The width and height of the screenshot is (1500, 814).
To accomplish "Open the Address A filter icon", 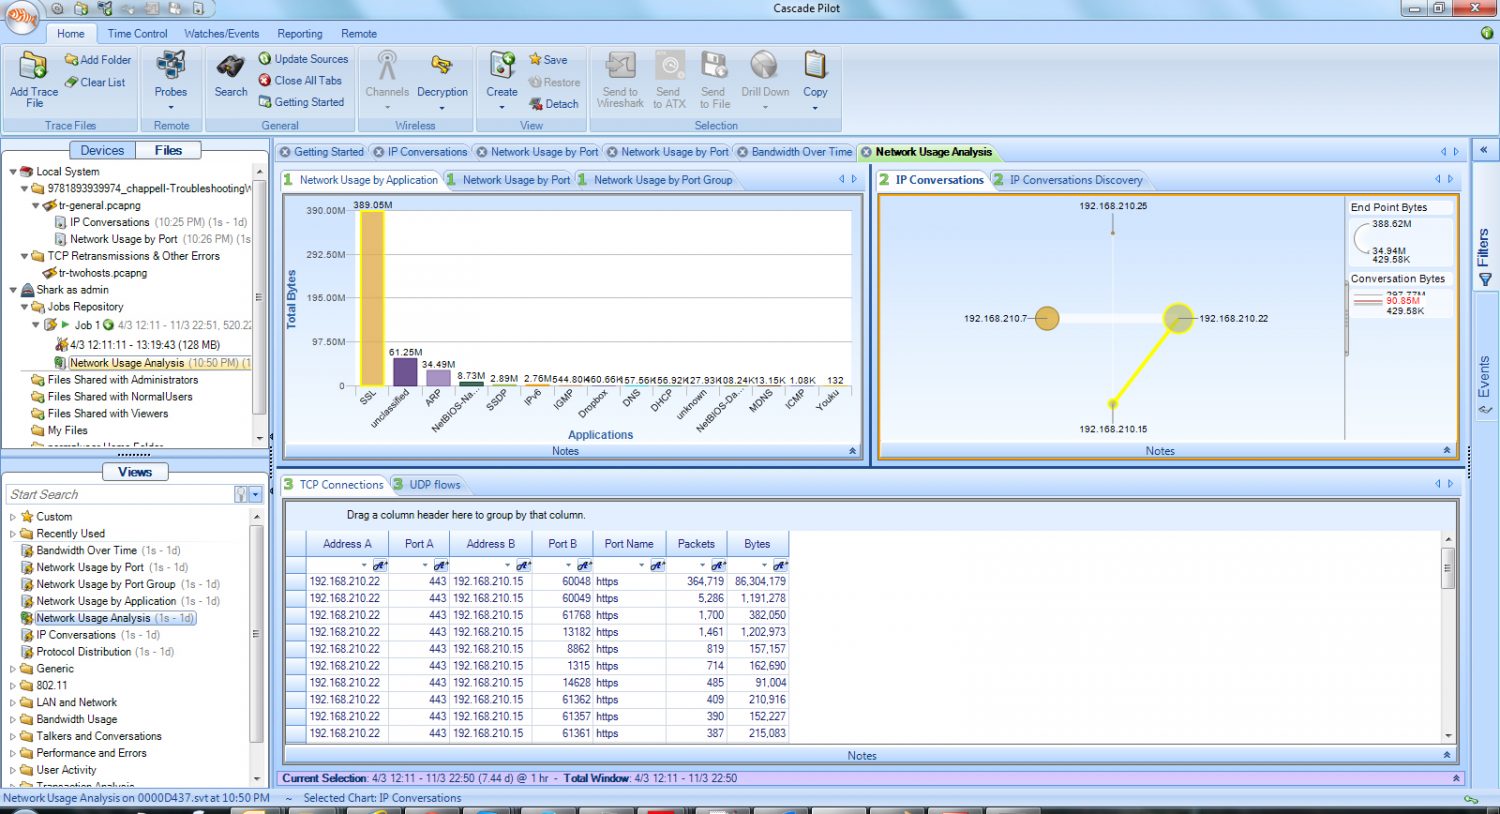I will [x=380, y=566].
